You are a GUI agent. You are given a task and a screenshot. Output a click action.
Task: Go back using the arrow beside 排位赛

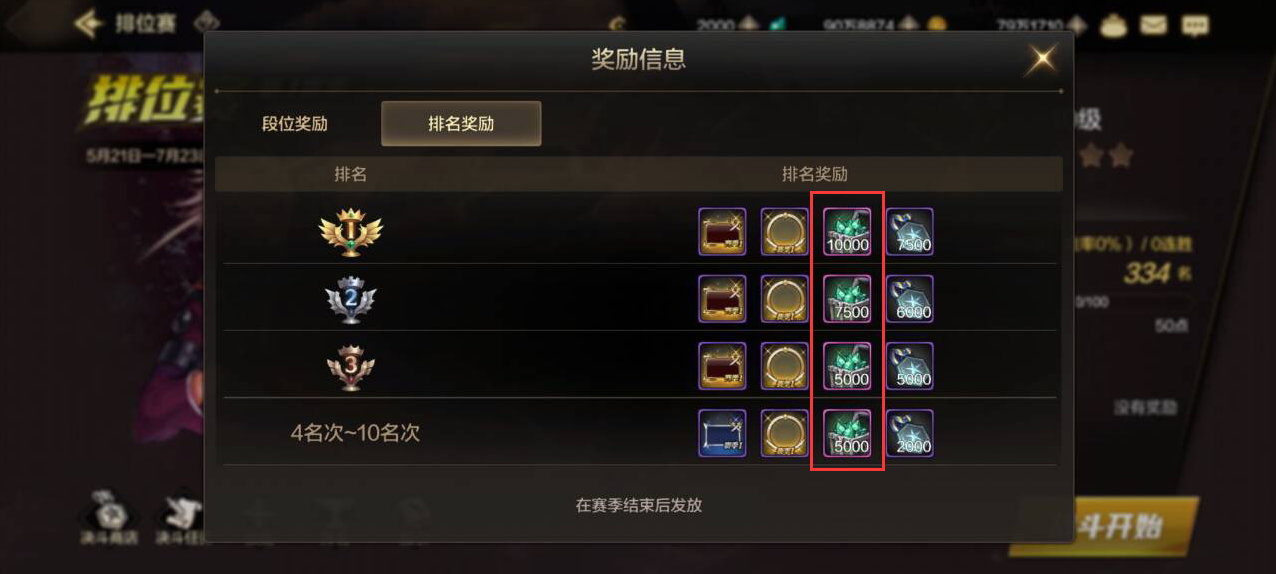tap(90, 23)
